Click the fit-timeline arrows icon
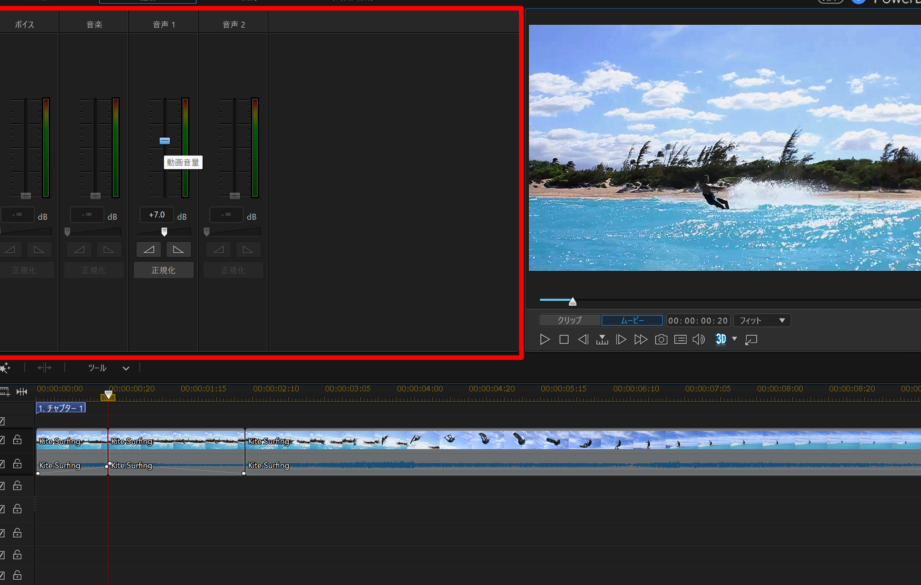Viewport: 921px width, 585px height. click(x=22, y=391)
